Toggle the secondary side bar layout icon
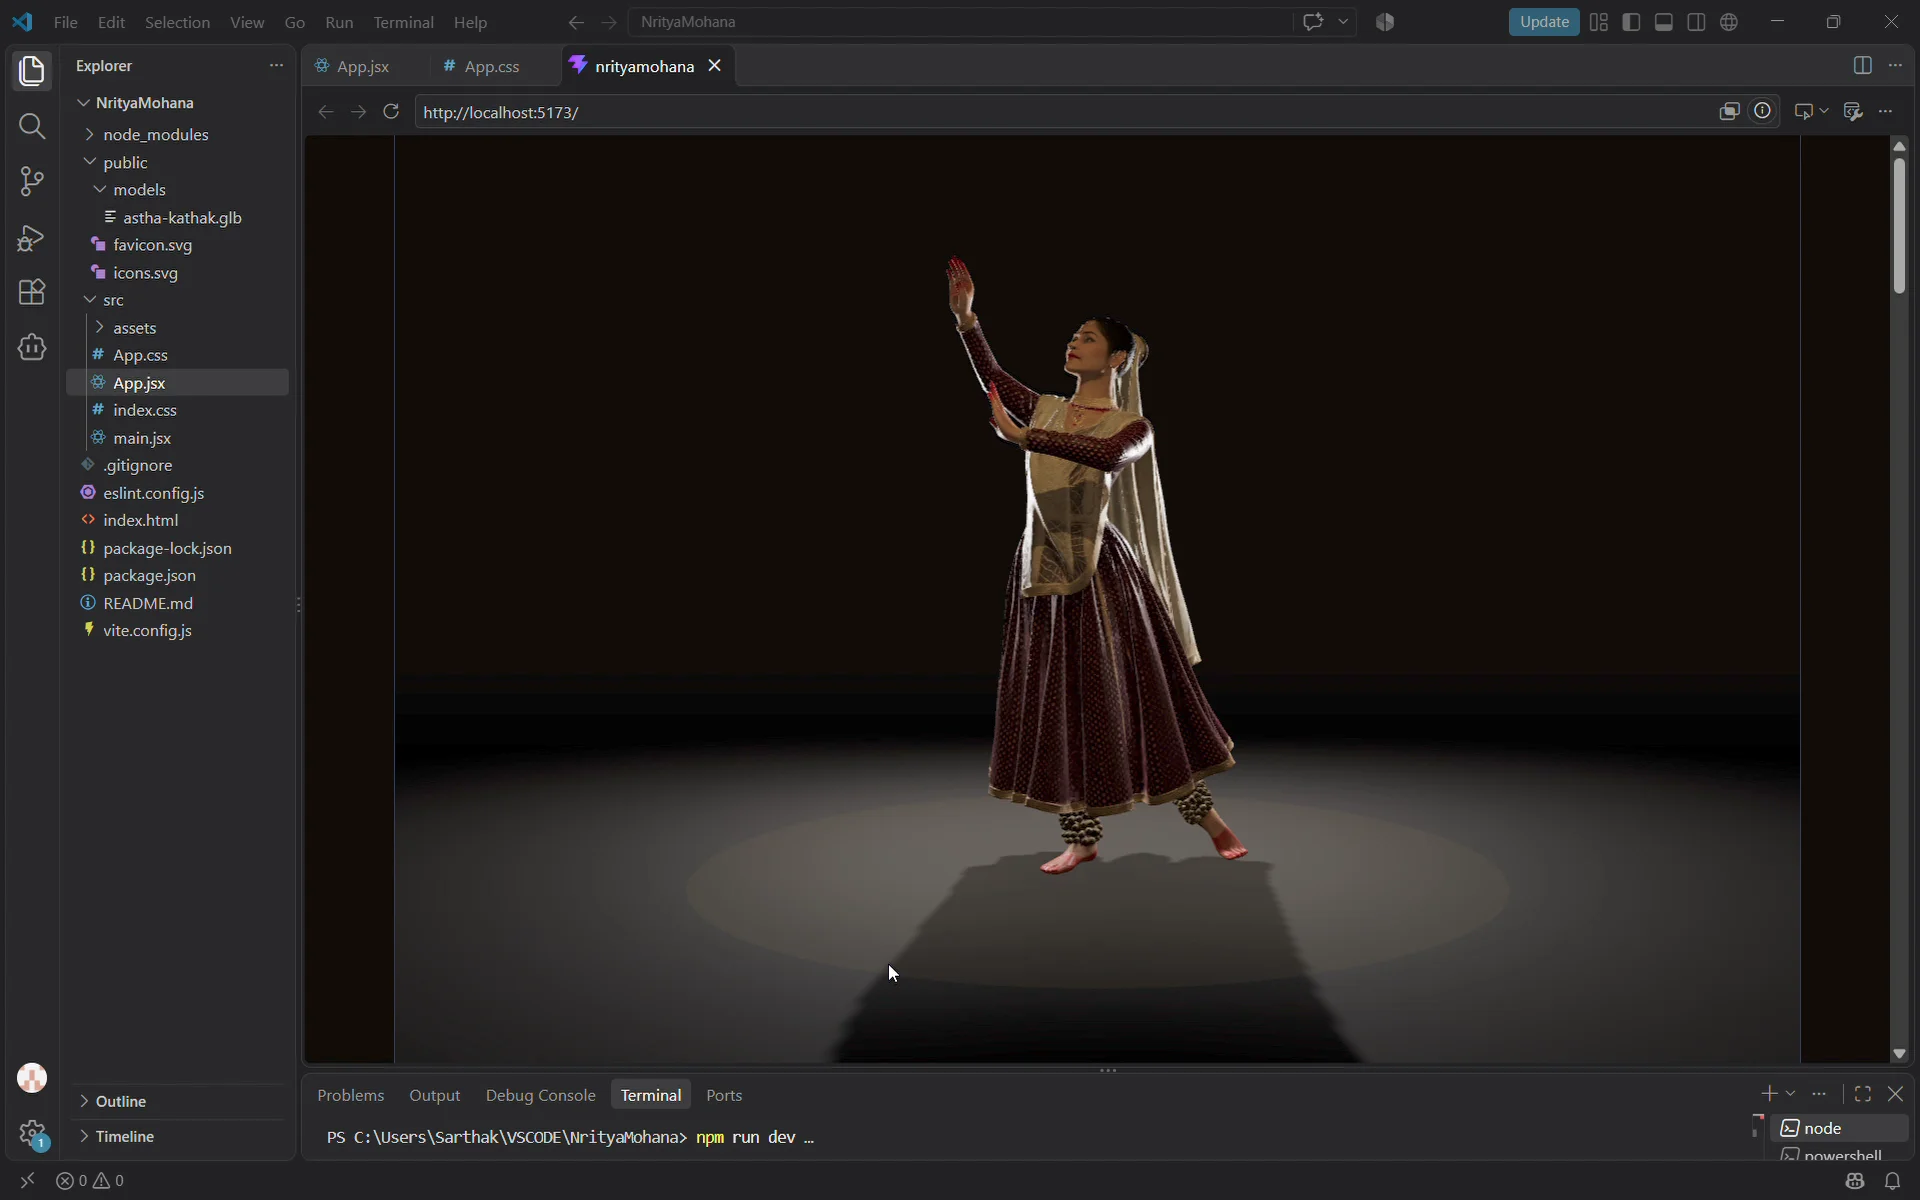The width and height of the screenshot is (1920, 1200). pos(1696,22)
